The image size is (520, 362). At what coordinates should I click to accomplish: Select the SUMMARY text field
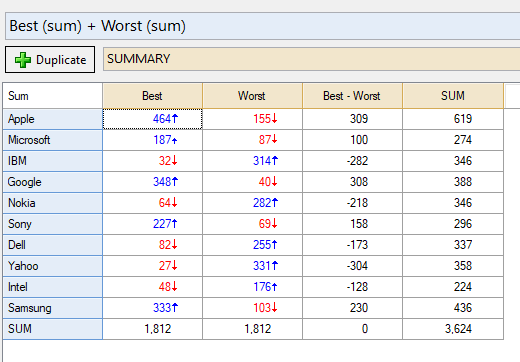[x=311, y=59]
